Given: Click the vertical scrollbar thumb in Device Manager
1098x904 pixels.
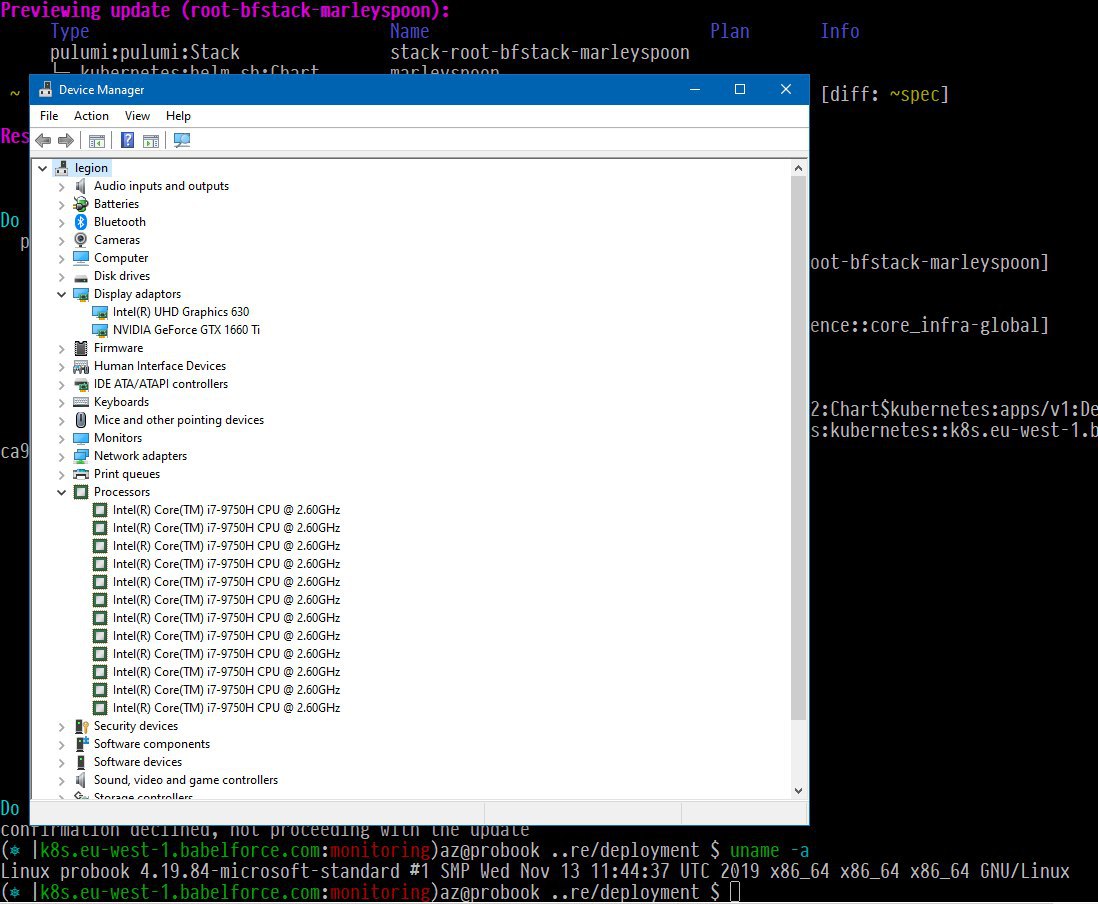Looking at the screenshot, I should point(798,448).
